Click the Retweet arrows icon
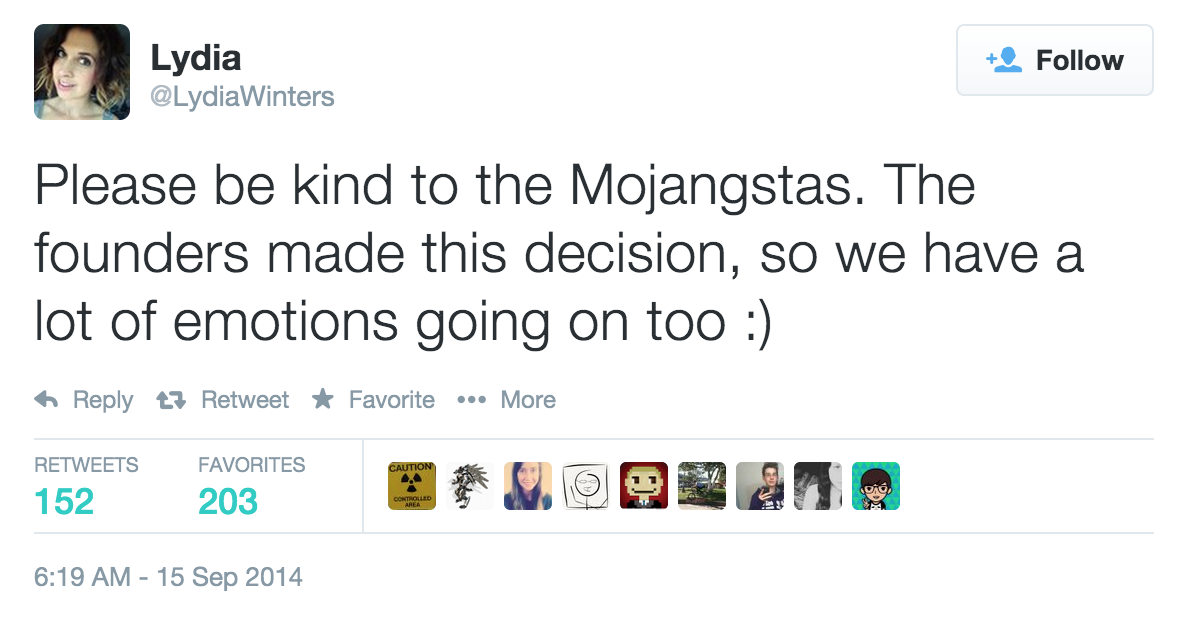Screen dimensions: 1200x618 point(171,400)
